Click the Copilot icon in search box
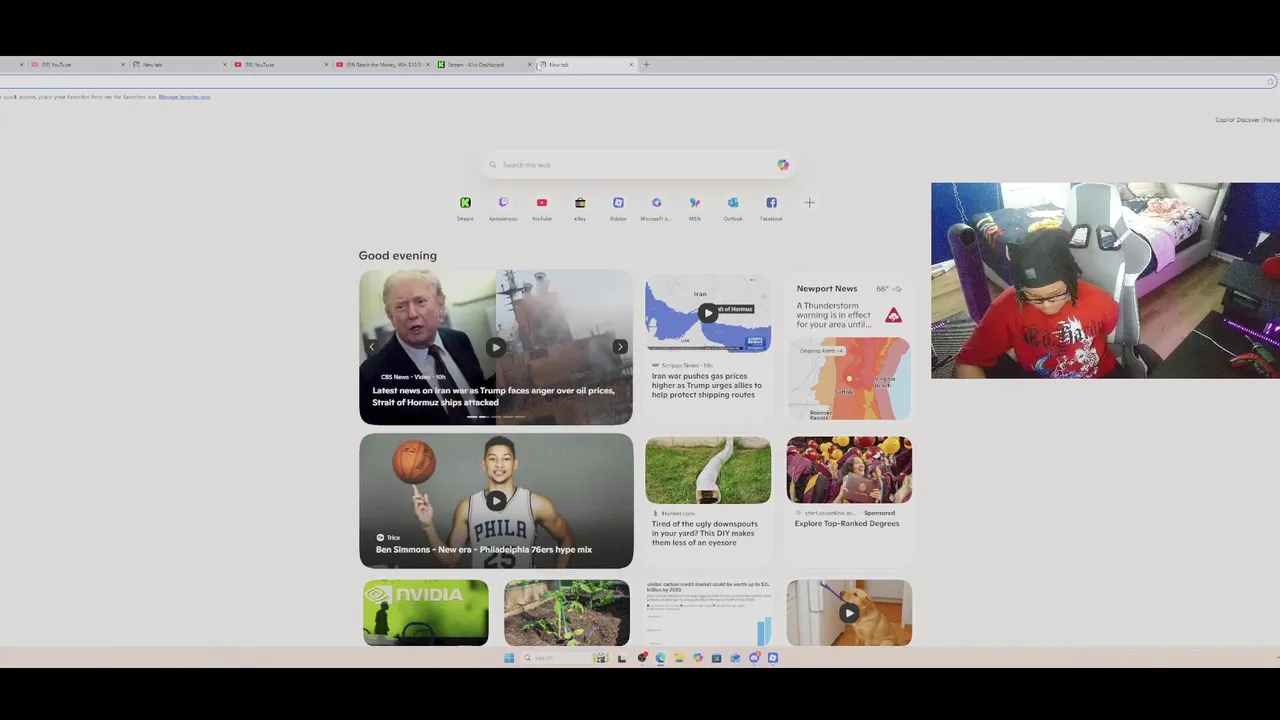The height and width of the screenshot is (720, 1280). point(783,165)
